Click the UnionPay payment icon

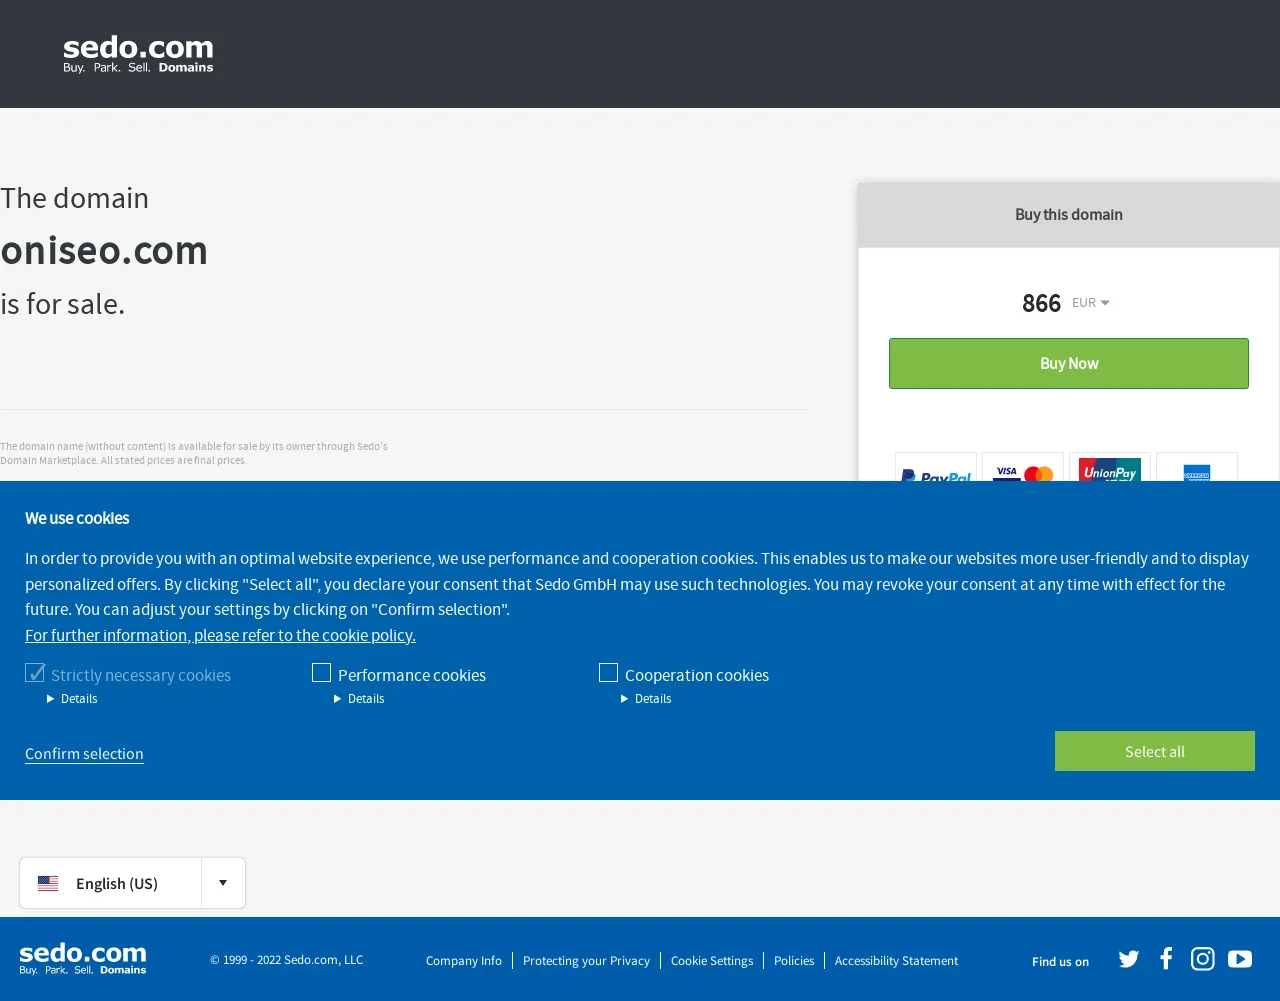pos(1110,468)
